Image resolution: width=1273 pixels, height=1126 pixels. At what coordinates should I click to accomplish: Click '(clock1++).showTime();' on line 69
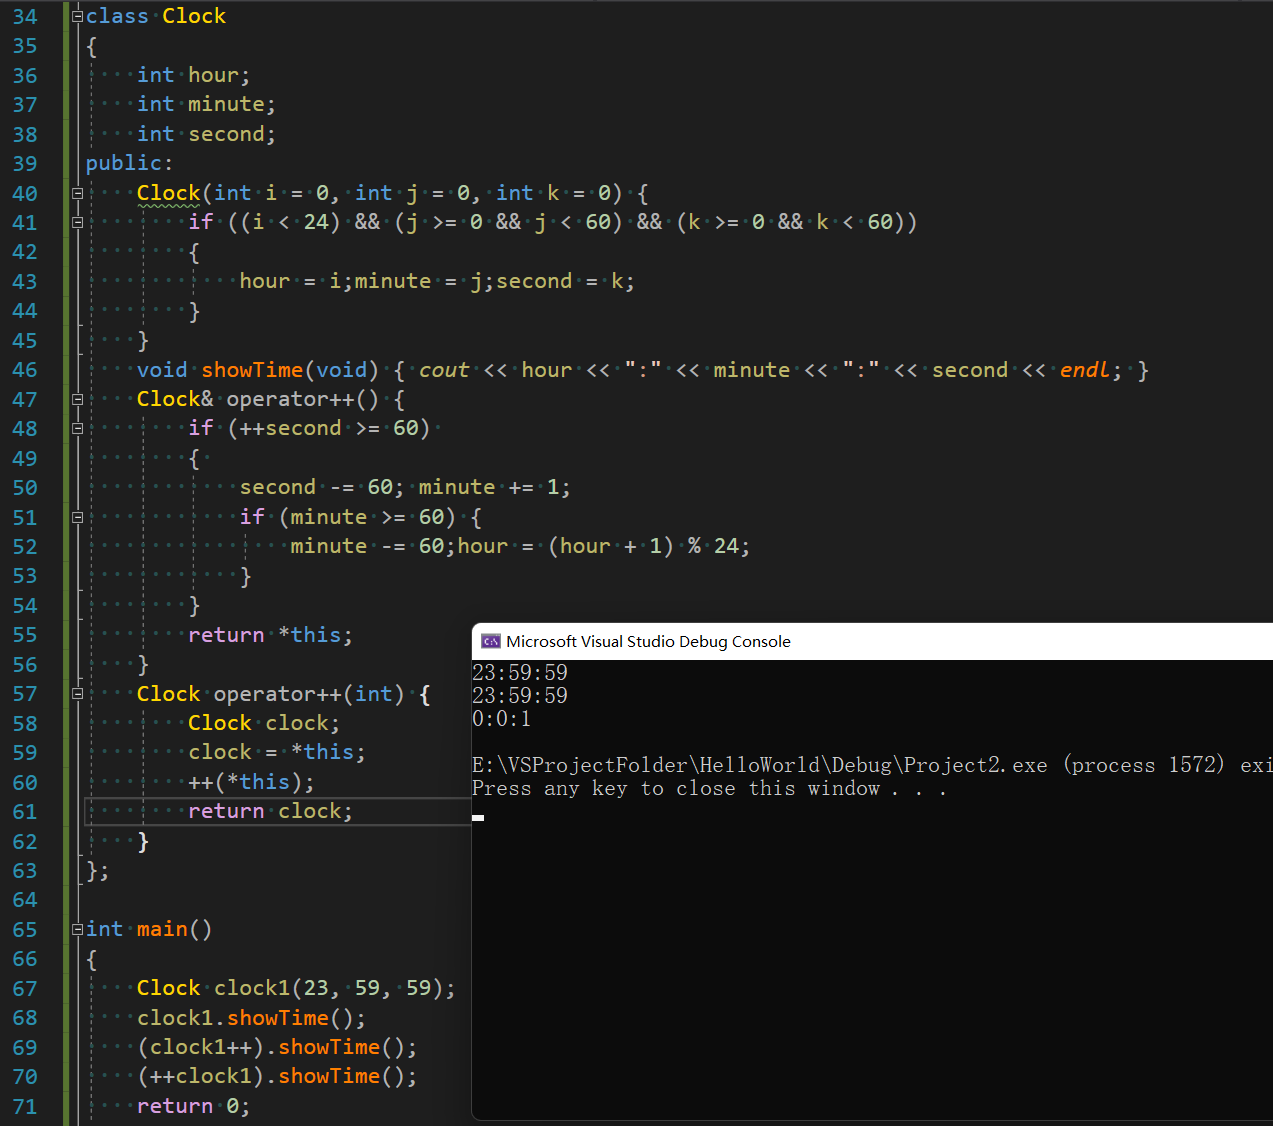coord(277,1047)
